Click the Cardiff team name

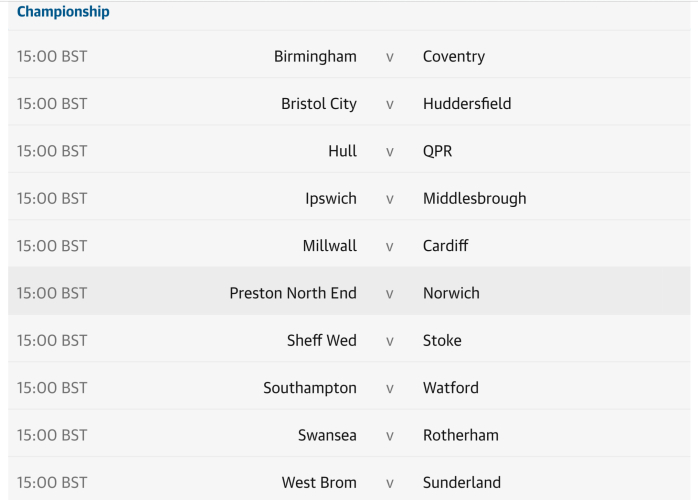(x=445, y=246)
